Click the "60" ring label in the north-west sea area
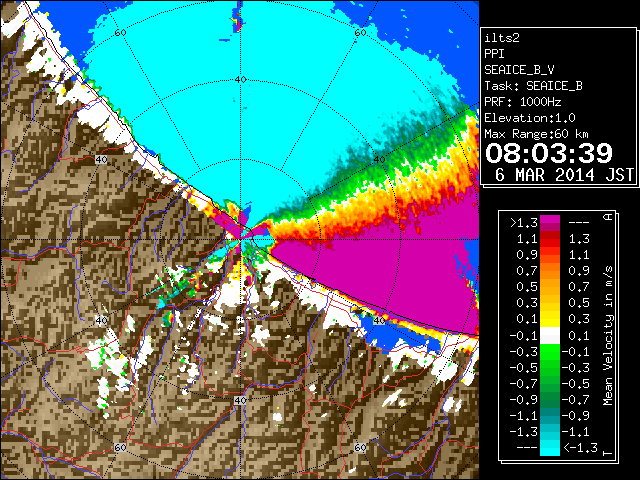The width and height of the screenshot is (640, 480). point(120,32)
